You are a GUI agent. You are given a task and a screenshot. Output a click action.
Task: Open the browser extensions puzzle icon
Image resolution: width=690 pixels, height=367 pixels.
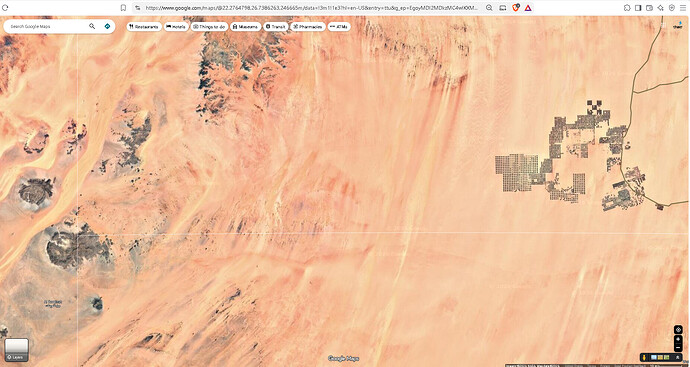pos(627,8)
